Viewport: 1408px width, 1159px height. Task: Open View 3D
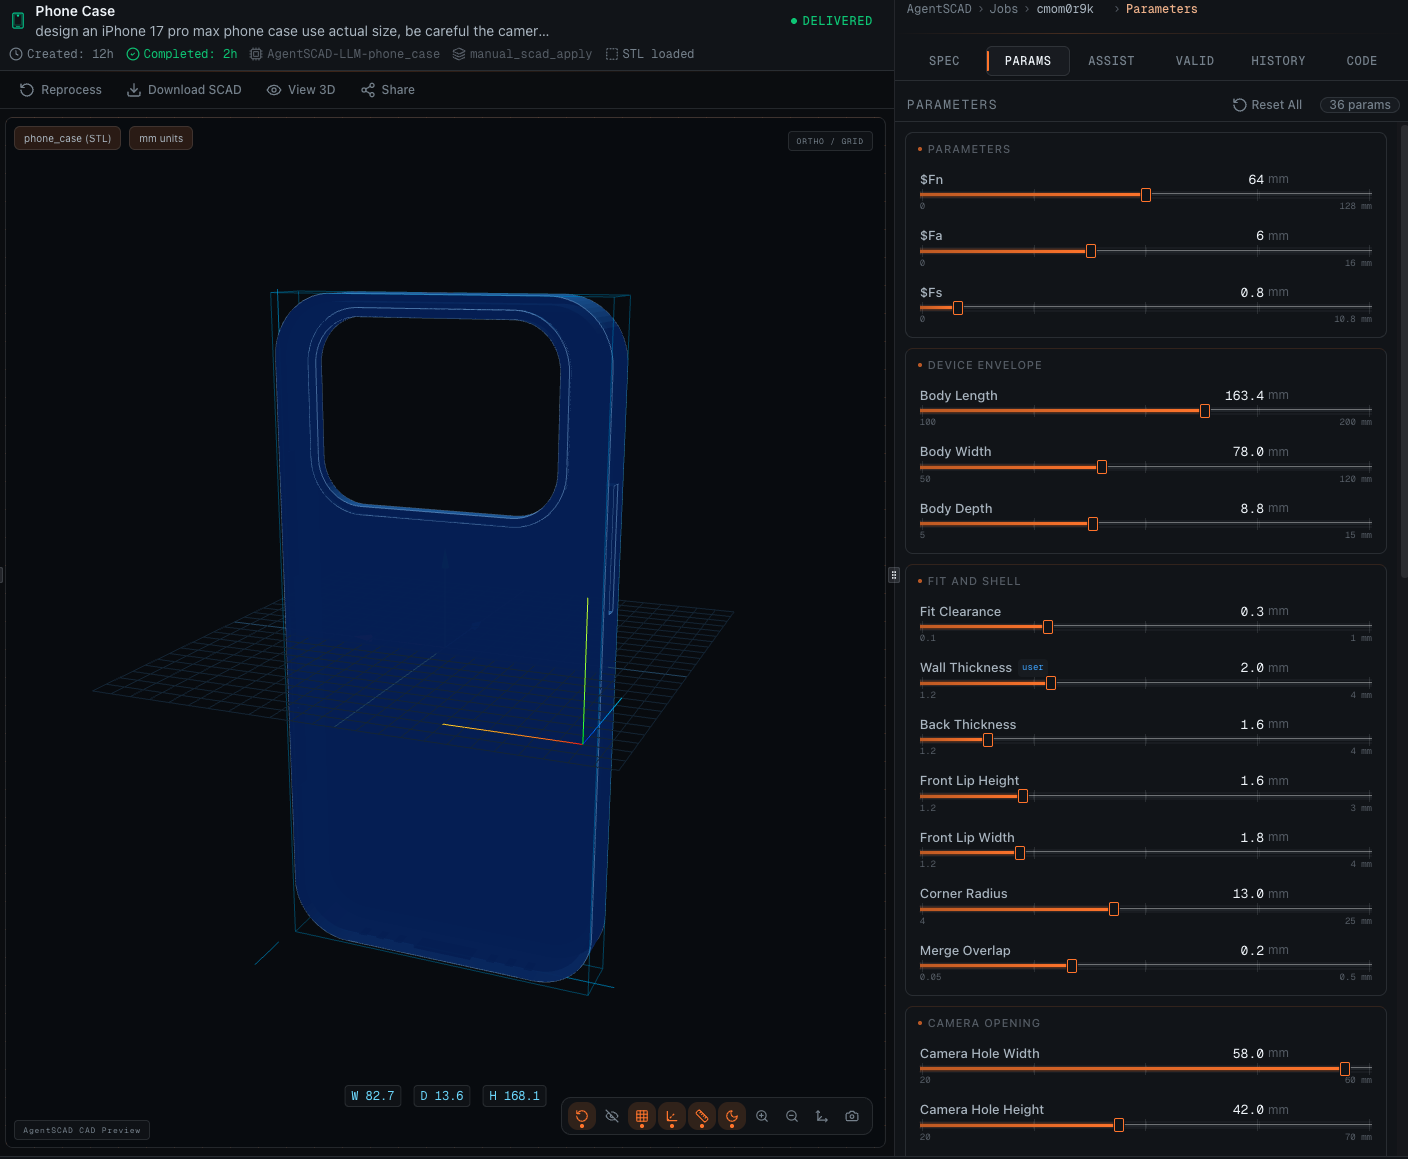pyautogui.click(x=301, y=90)
